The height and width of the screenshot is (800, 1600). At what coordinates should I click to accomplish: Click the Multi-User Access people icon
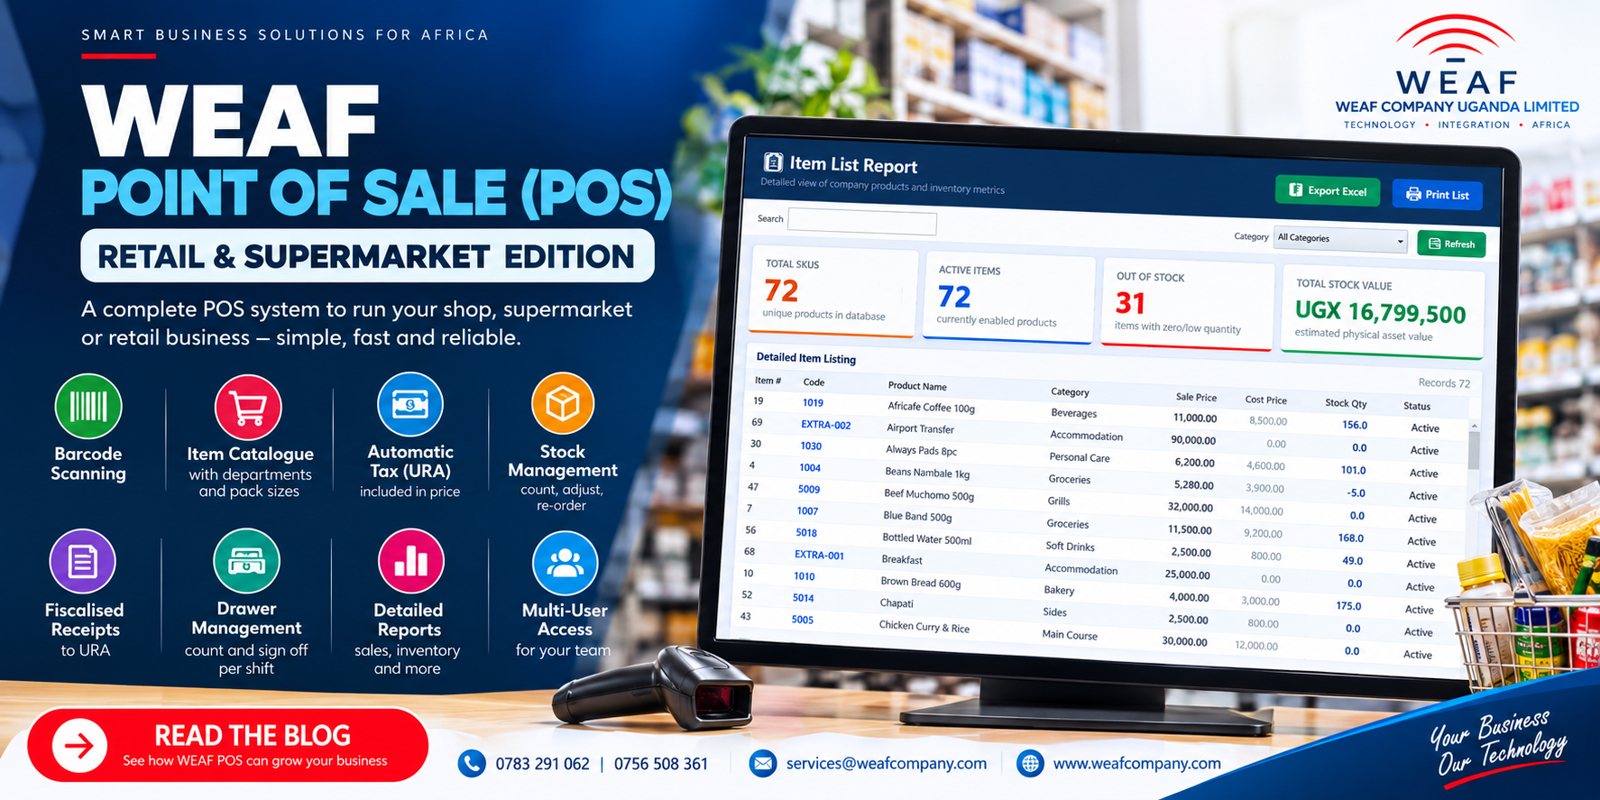coord(565,563)
